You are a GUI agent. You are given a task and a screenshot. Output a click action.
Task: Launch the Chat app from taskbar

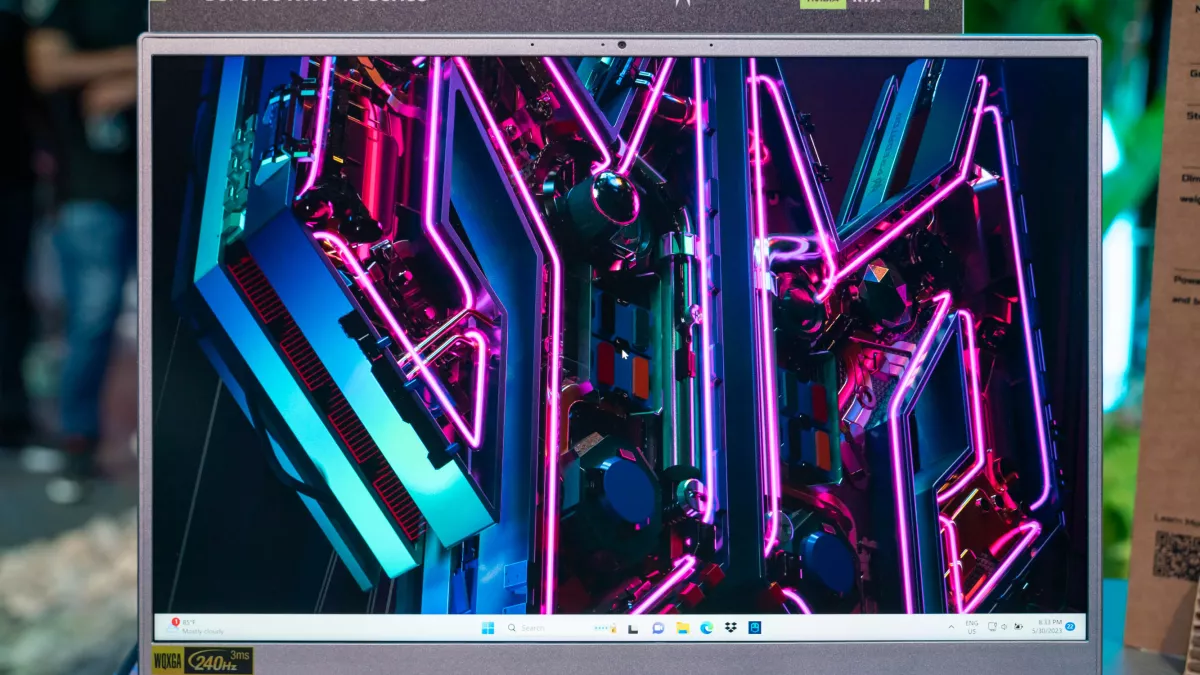click(658, 628)
